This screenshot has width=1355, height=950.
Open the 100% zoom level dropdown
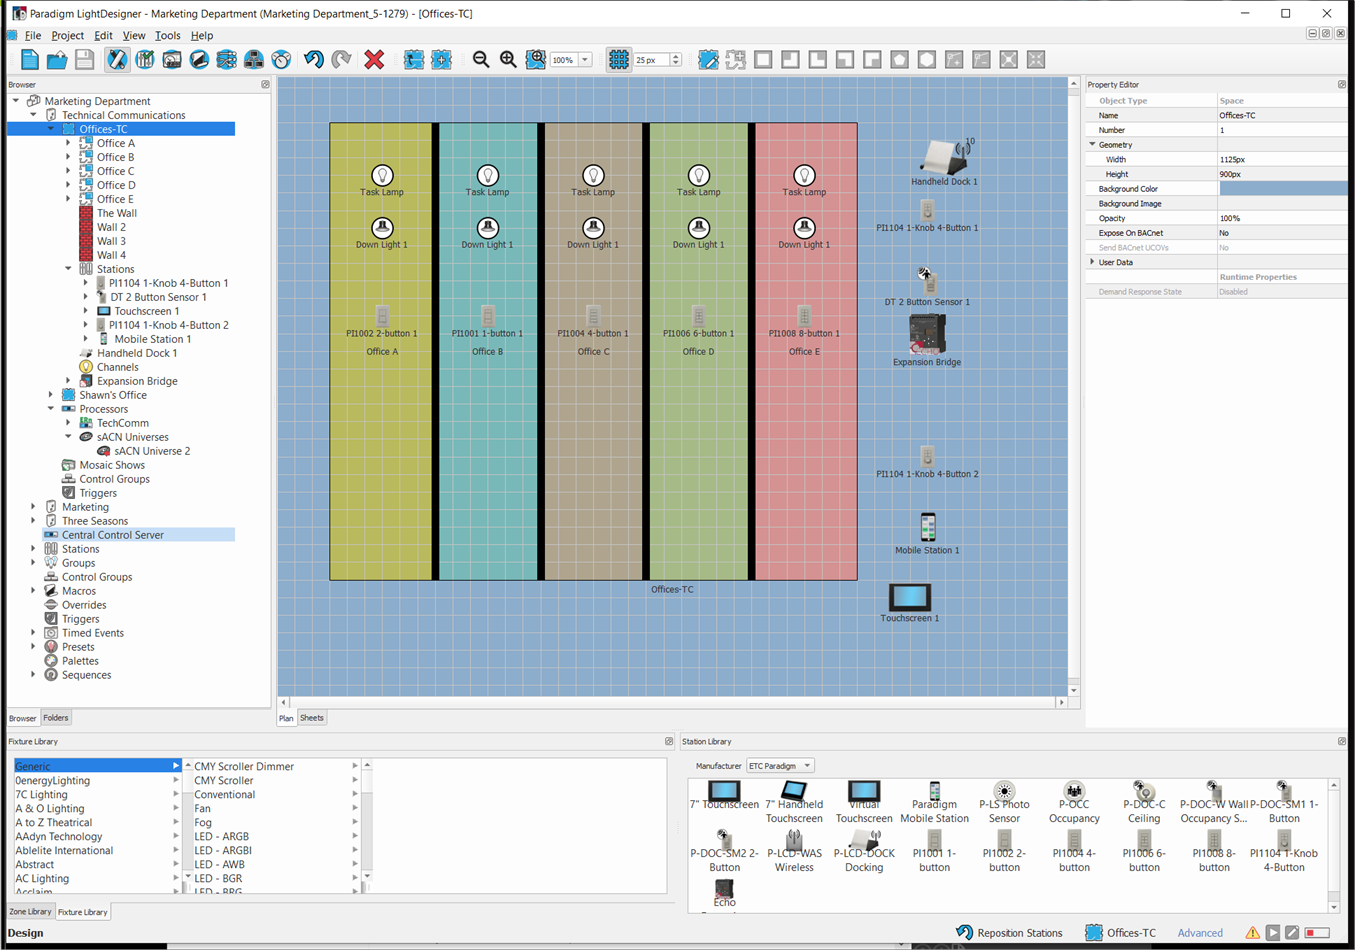(585, 60)
